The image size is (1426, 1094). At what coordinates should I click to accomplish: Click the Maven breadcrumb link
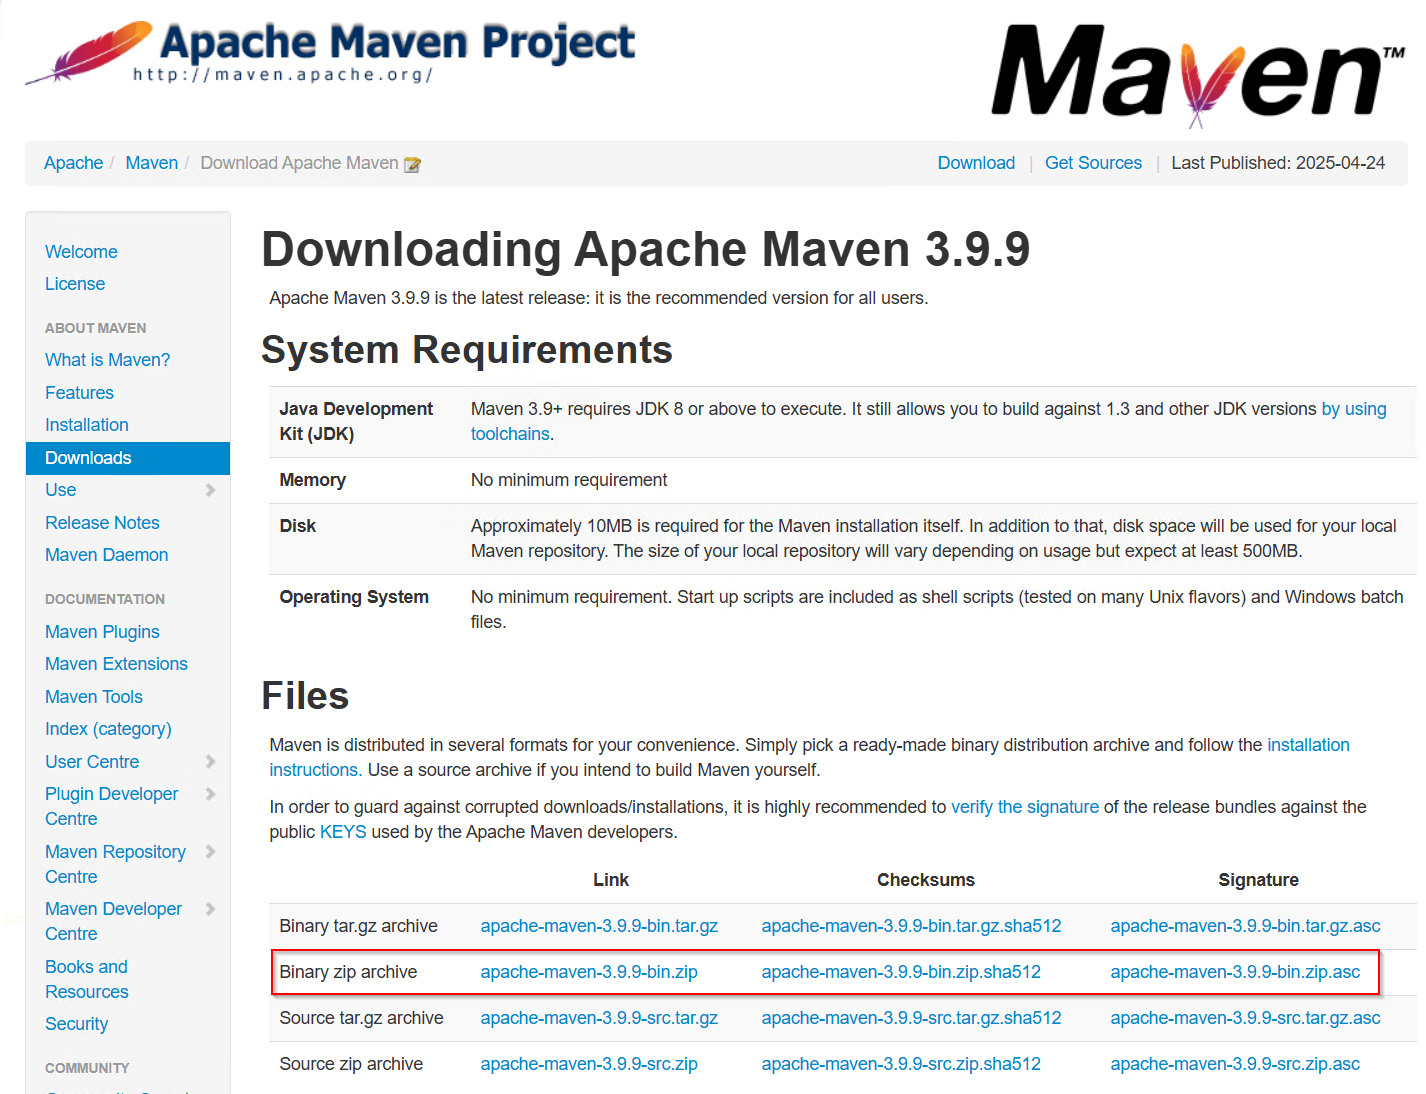click(152, 163)
